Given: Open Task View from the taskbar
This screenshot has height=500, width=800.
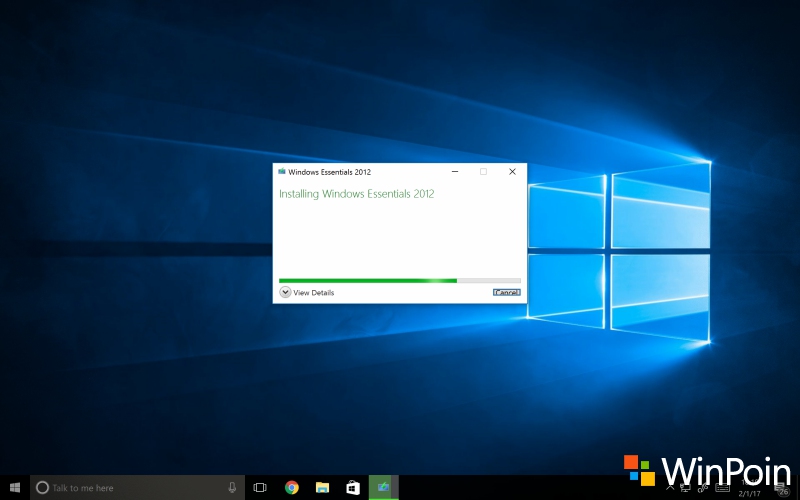Looking at the screenshot, I should (260, 488).
